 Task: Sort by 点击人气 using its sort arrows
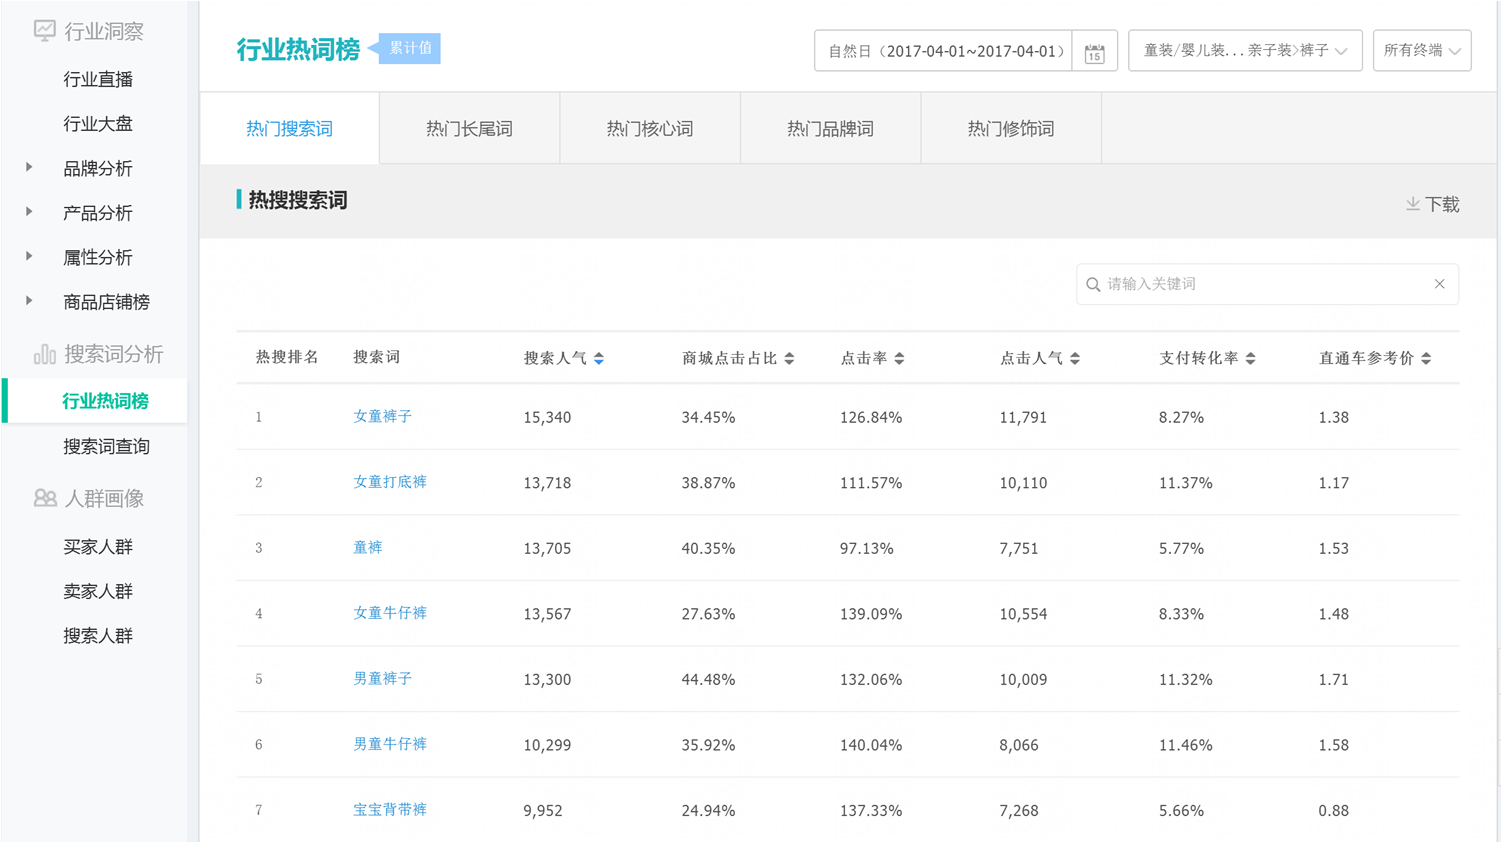[1075, 358]
